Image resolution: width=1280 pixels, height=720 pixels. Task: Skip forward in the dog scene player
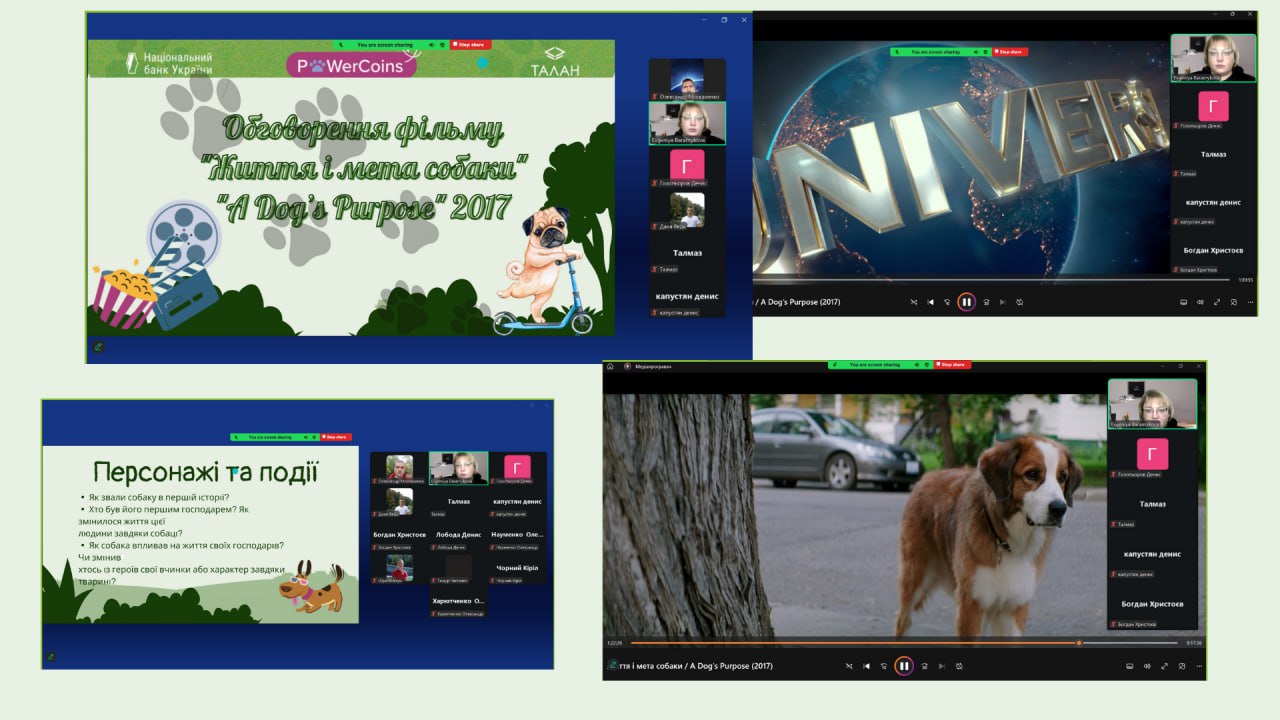click(x=924, y=666)
